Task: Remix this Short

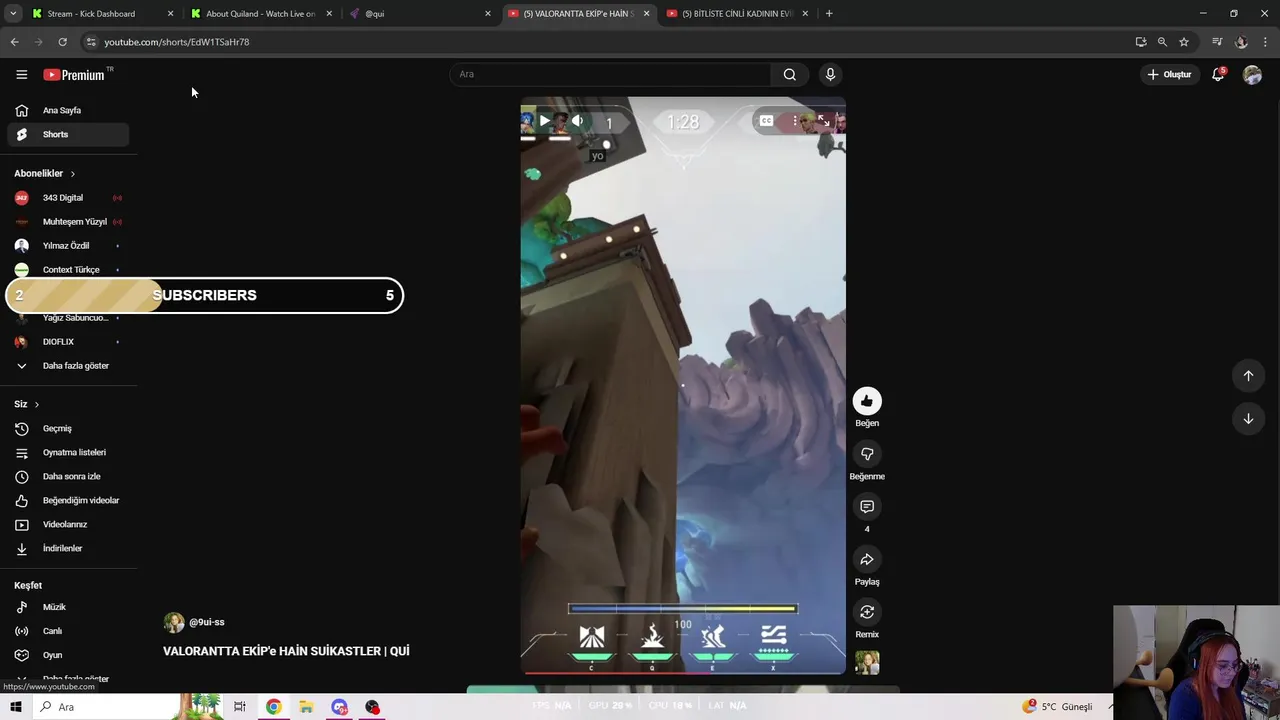Action: [867, 612]
